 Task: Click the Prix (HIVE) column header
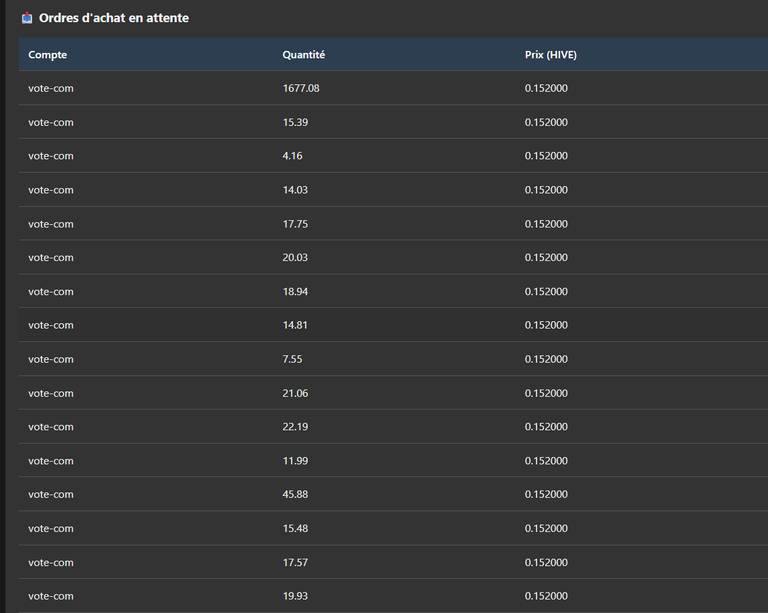pyautogui.click(x=551, y=55)
